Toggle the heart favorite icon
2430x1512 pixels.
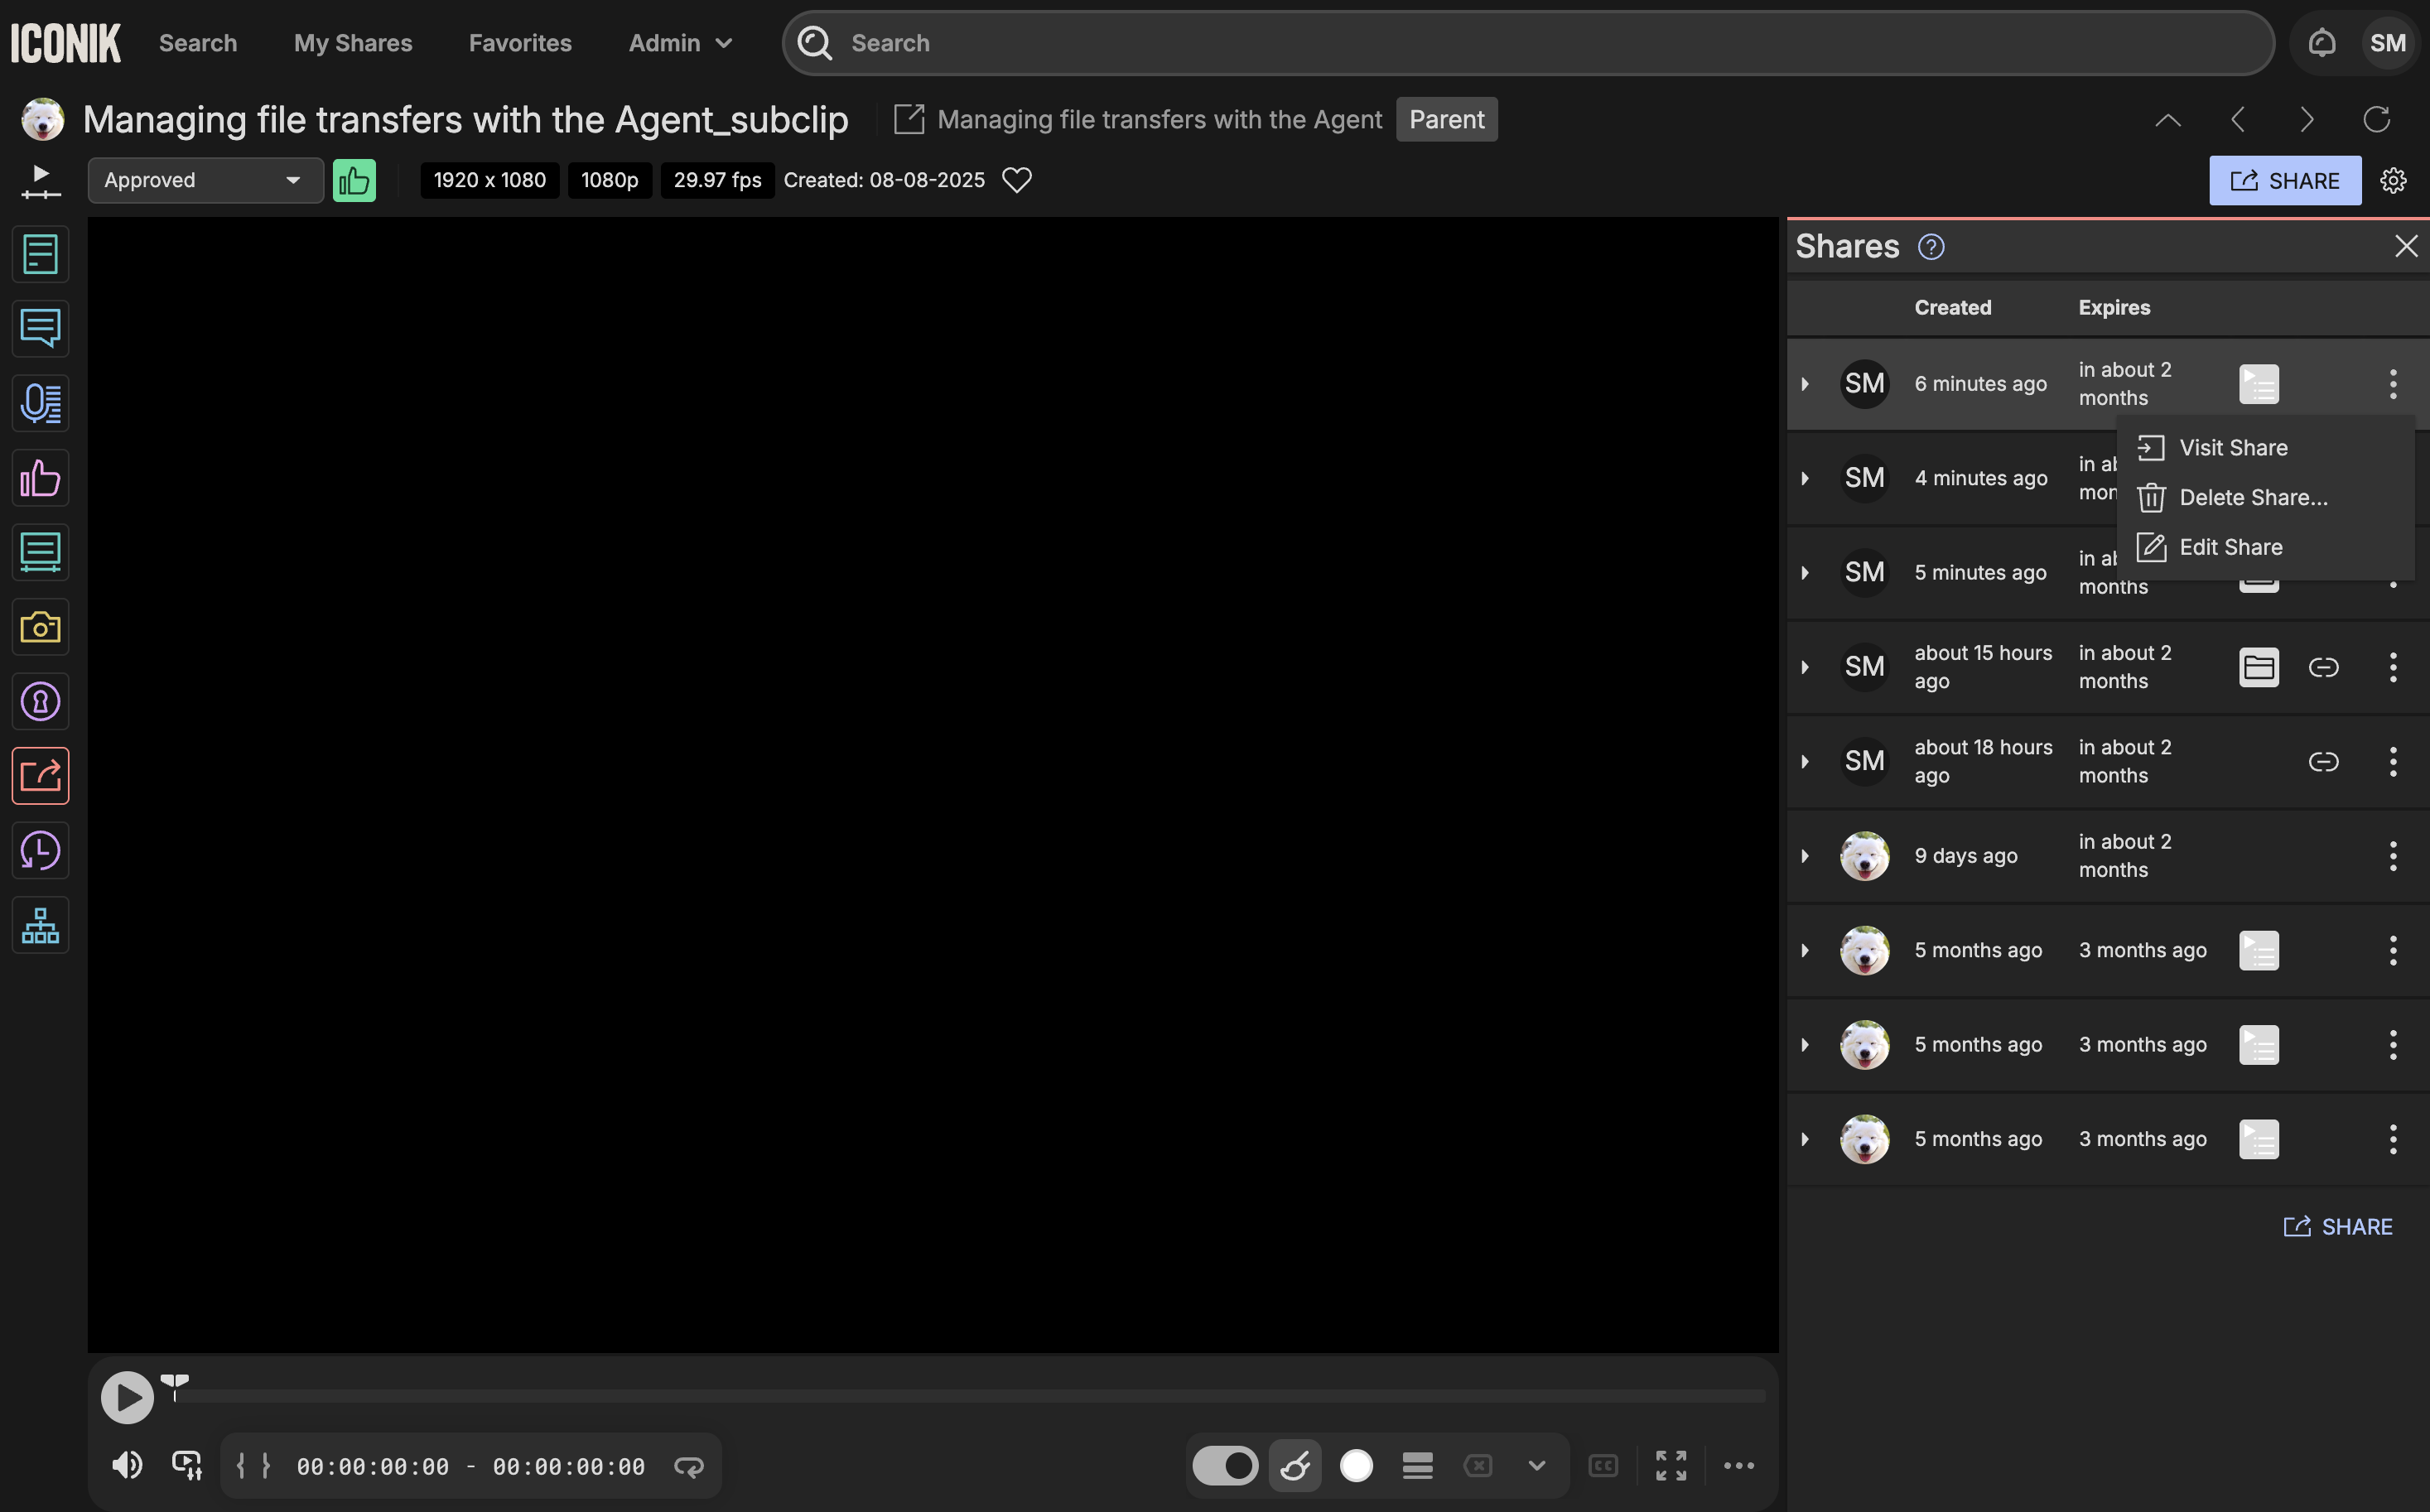1016,180
